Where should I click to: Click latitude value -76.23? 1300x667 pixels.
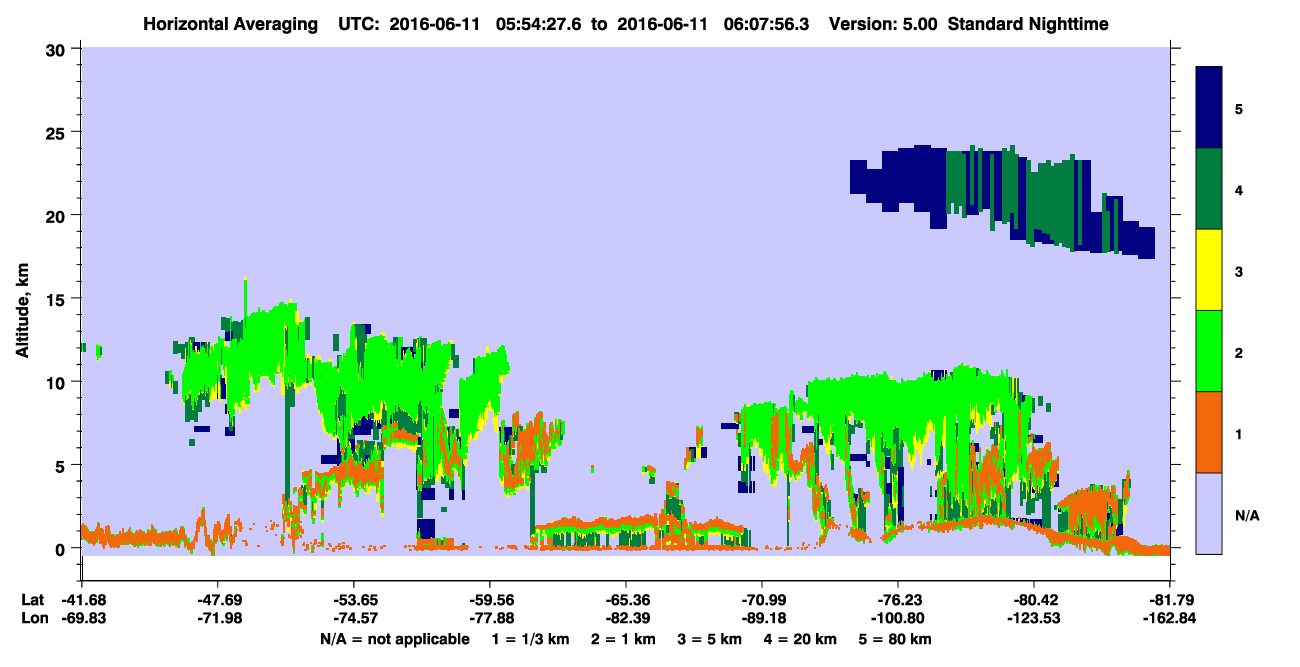pos(898,600)
